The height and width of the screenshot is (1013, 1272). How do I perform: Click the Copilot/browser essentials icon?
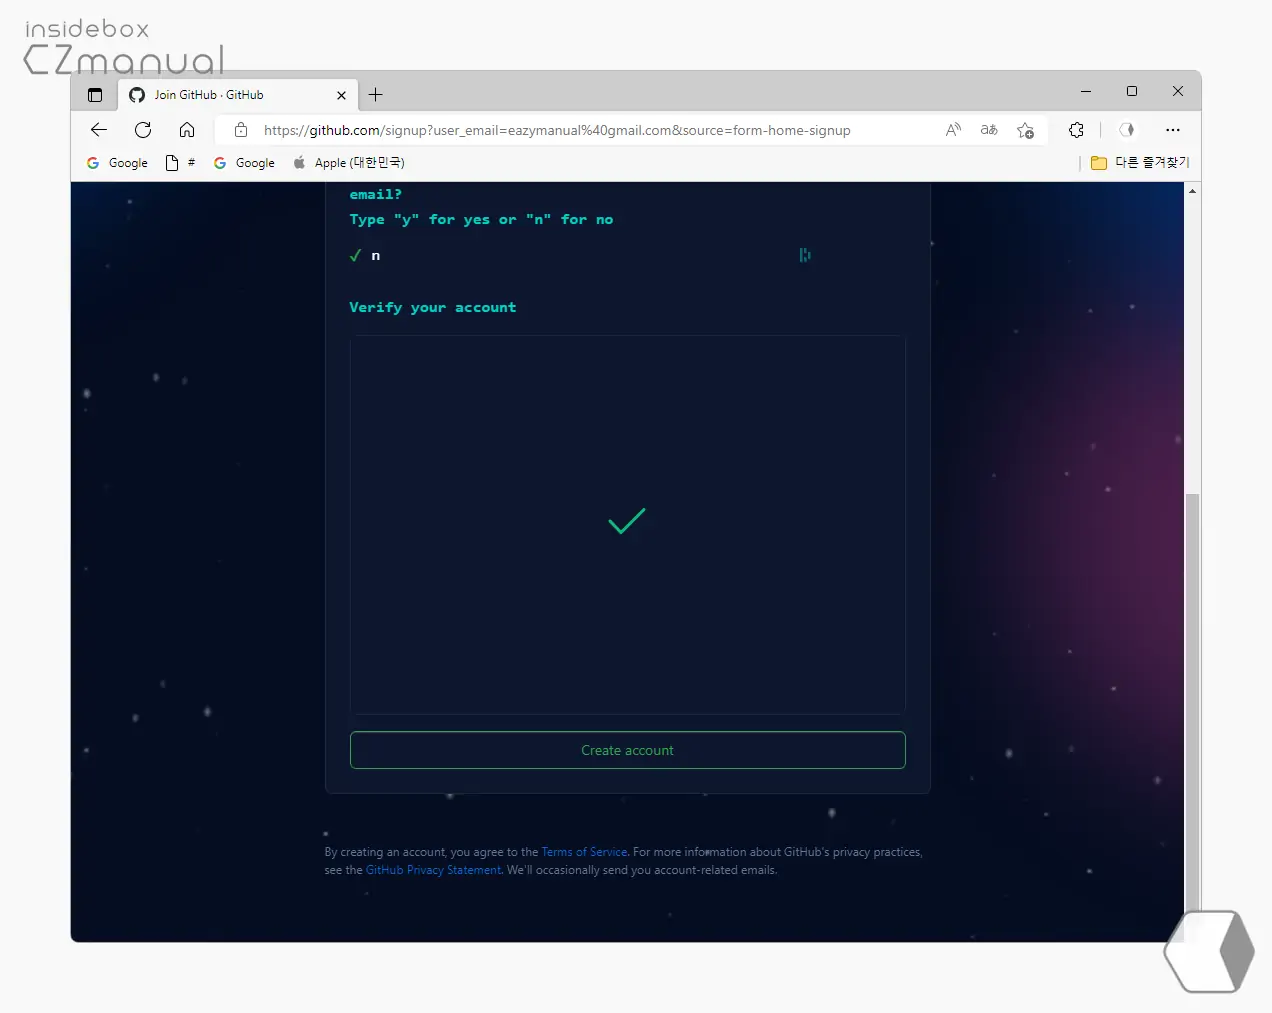click(1127, 130)
